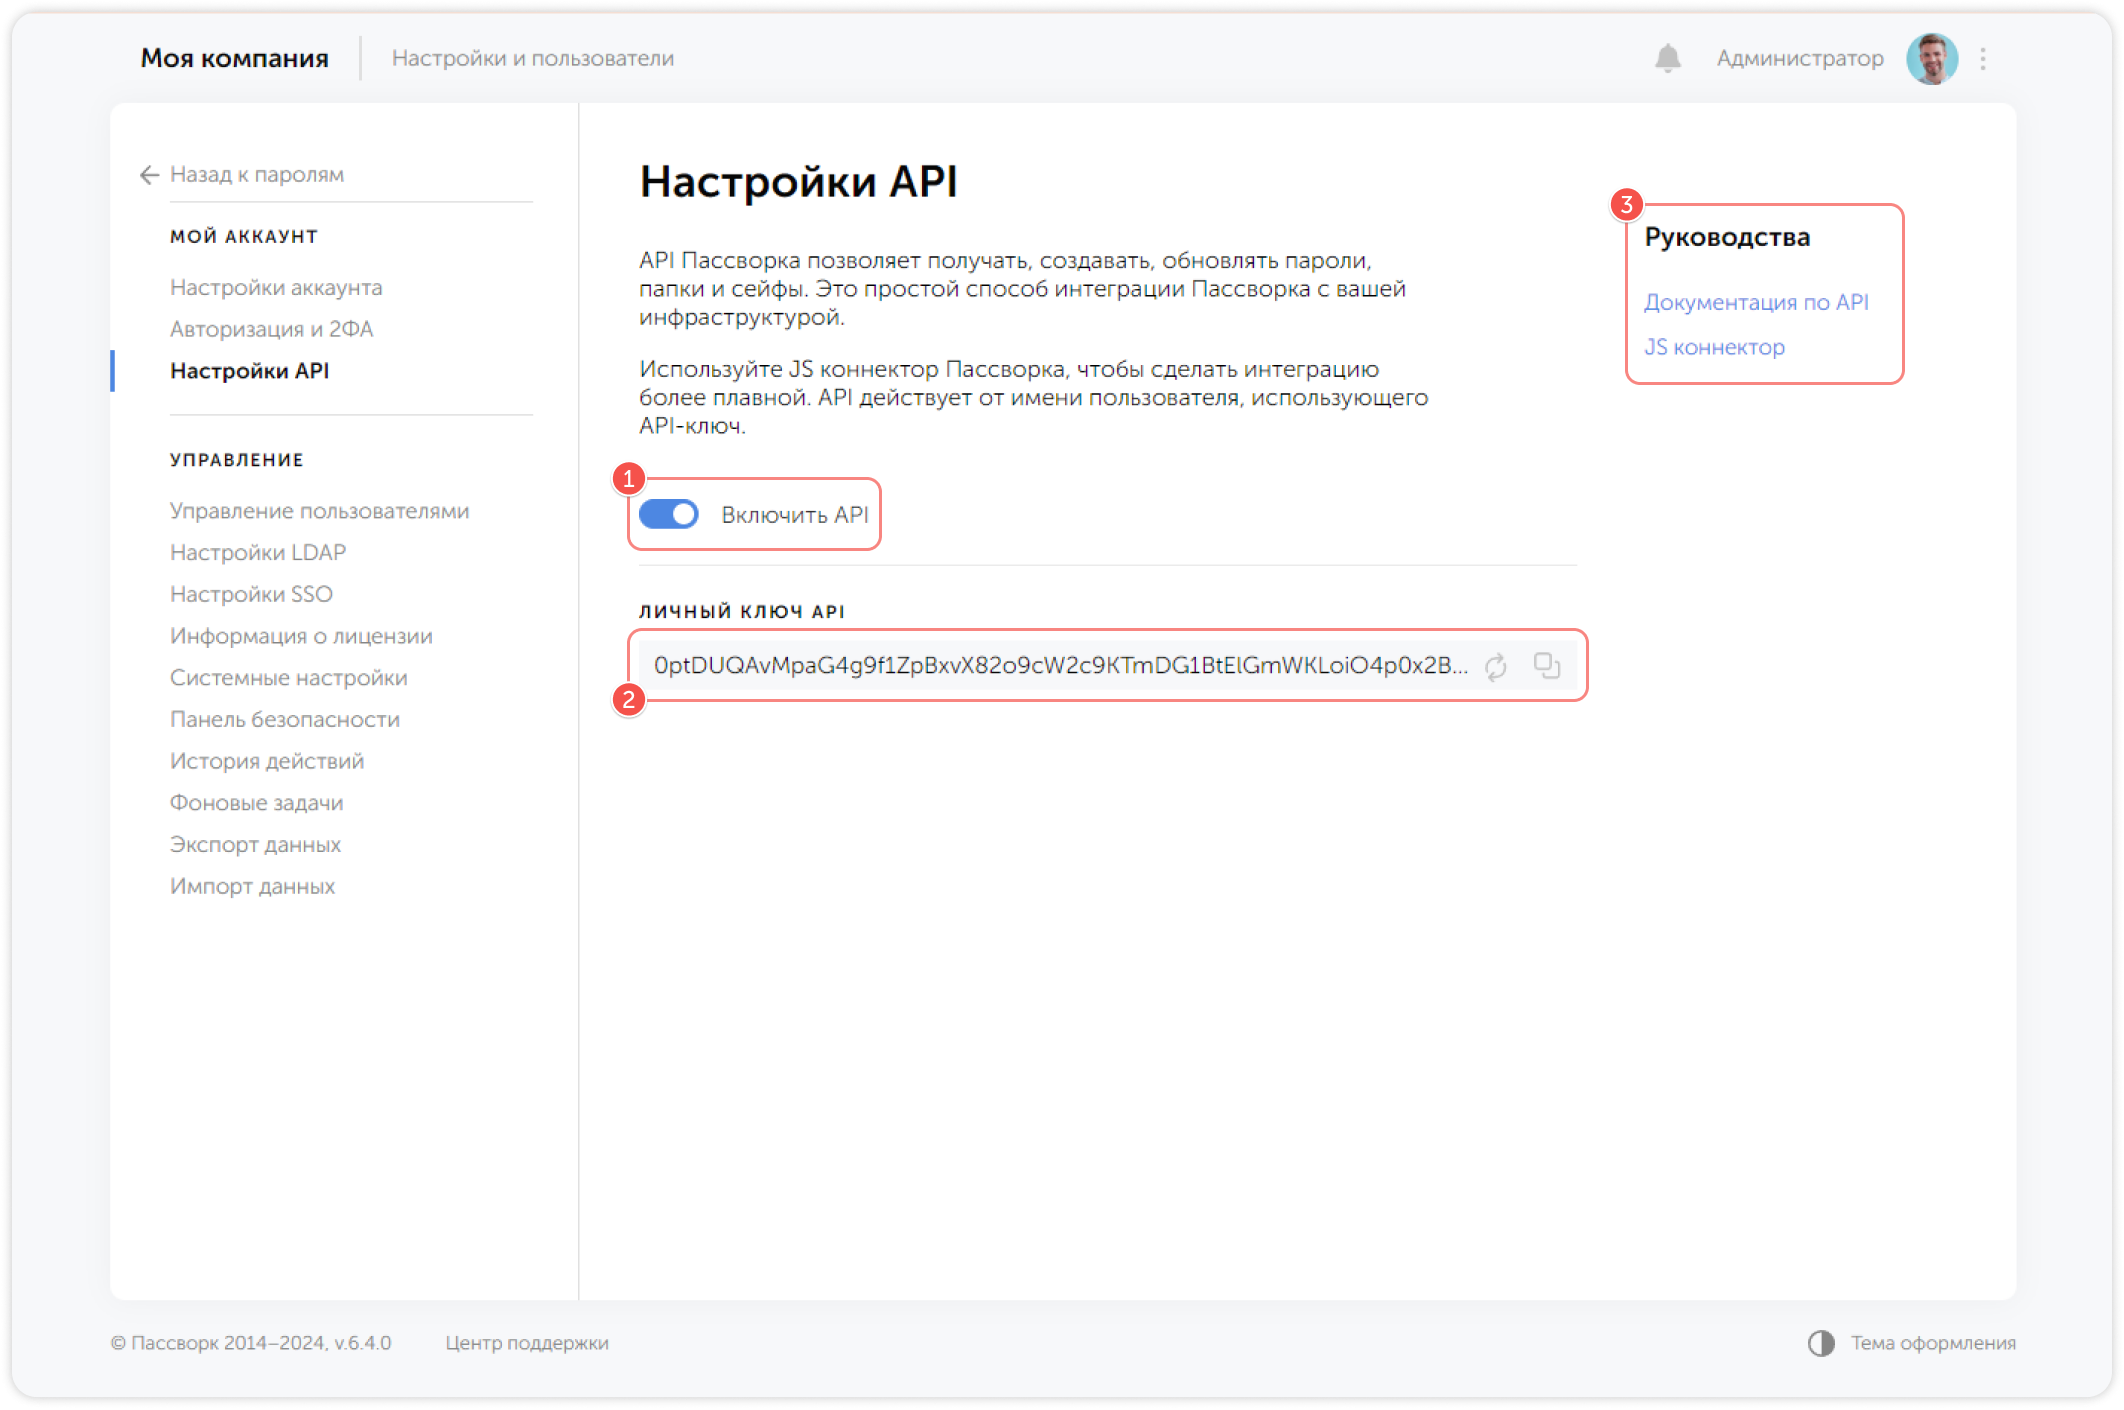The height and width of the screenshot is (1410, 2124).
Task: Open the notifications bell icon
Action: click(1667, 58)
